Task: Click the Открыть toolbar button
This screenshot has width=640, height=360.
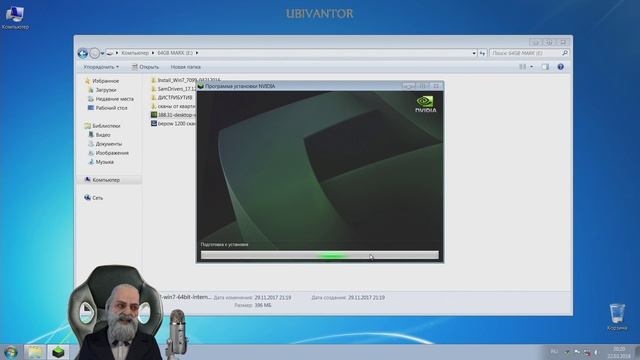Action: point(145,67)
